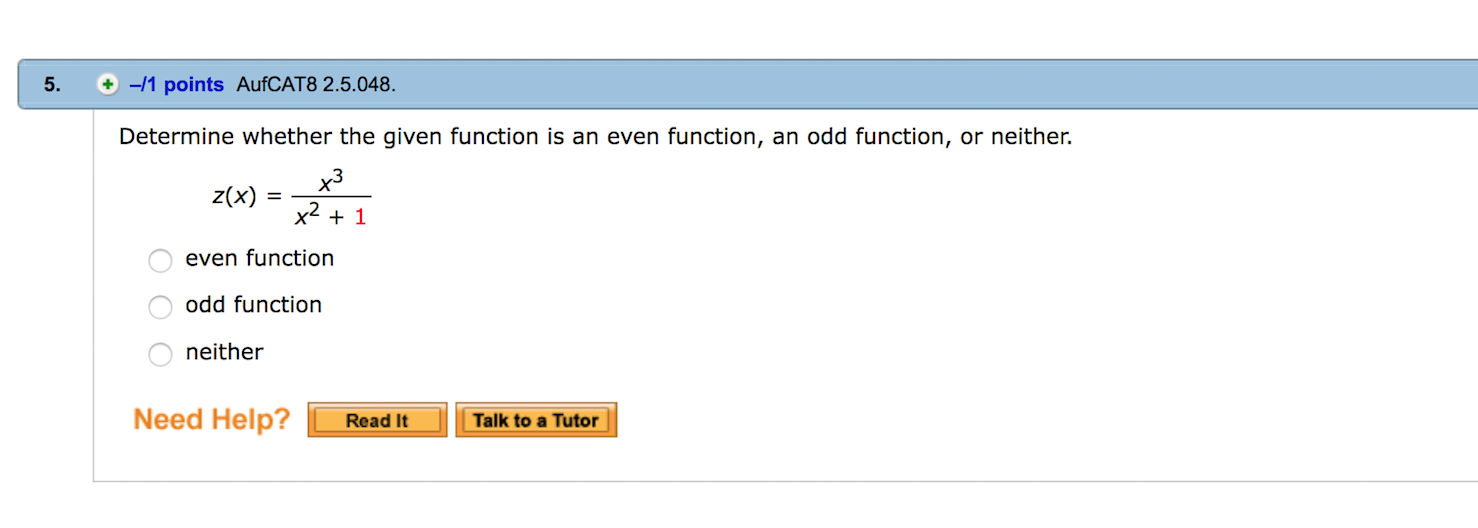The image size is (1478, 528).
Task: Click the Need Help? orange label
Action: pyautogui.click(x=212, y=419)
